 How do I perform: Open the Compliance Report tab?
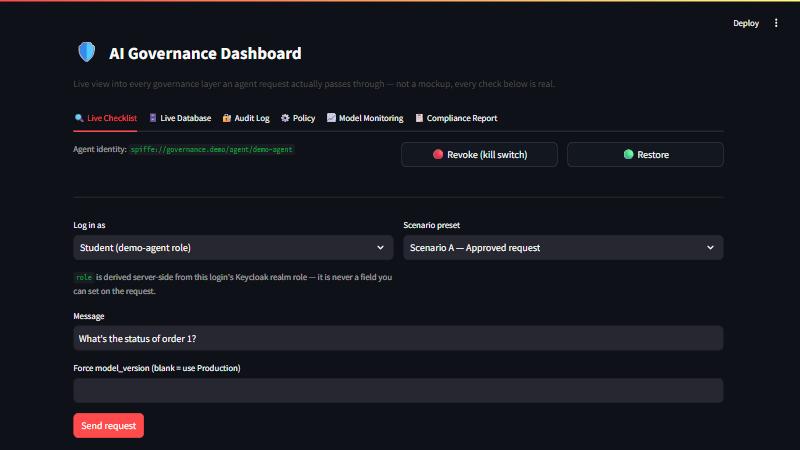pyautogui.click(x=456, y=118)
